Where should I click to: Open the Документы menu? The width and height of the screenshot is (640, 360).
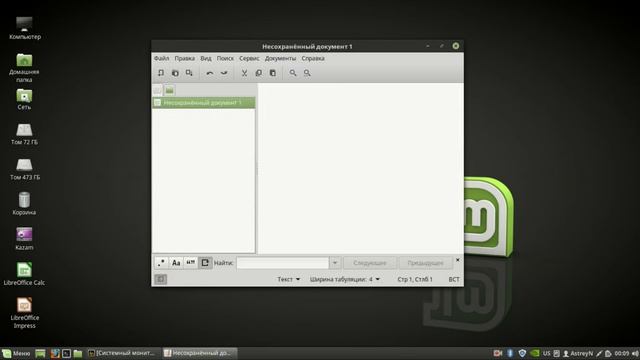[x=280, y=58]
